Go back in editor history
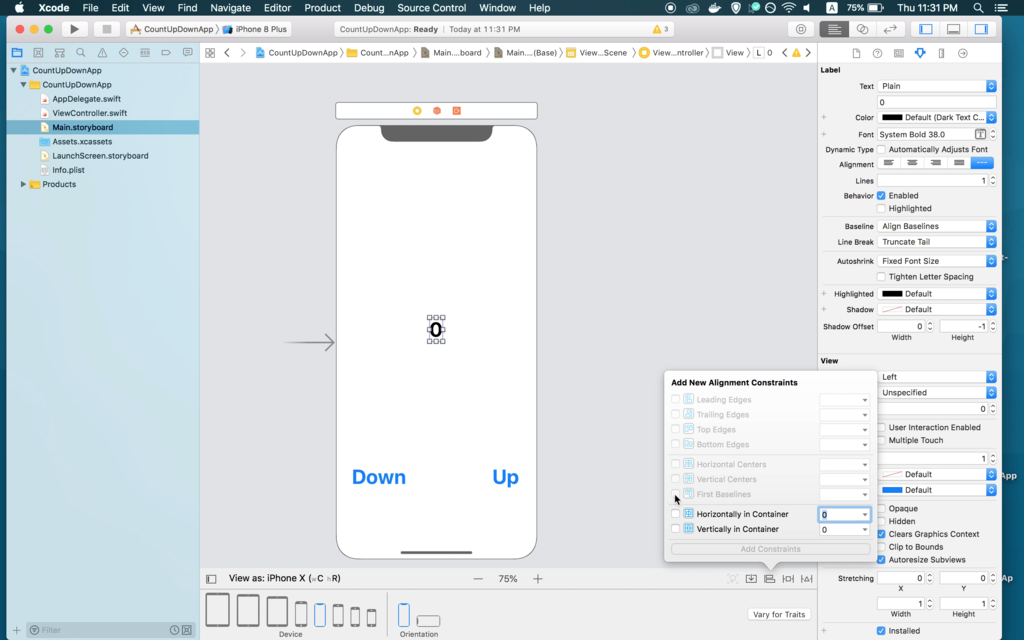Viewport: 1024px width, 640px height. pos(227,53)
